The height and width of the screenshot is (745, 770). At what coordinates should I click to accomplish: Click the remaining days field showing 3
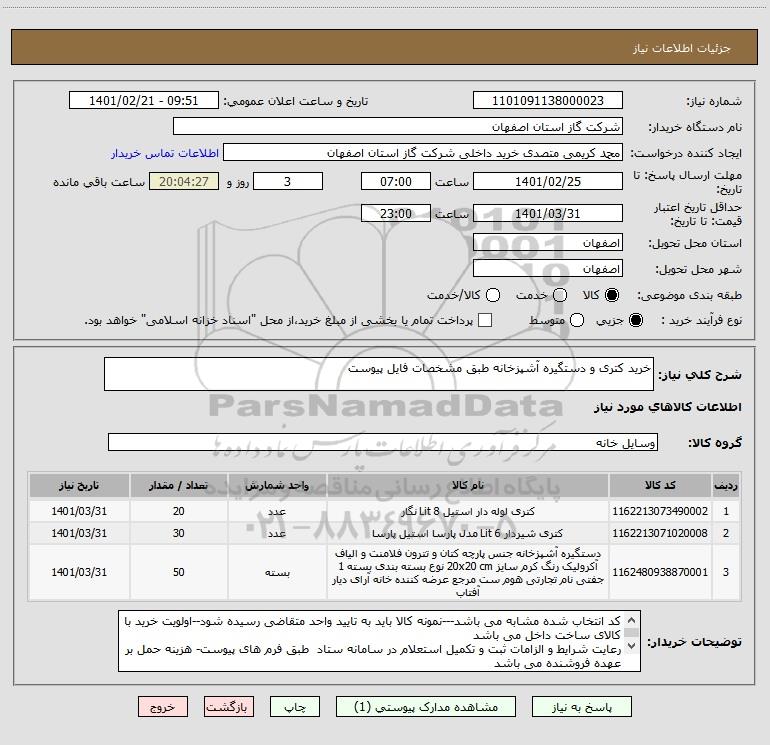click(288, 181)
